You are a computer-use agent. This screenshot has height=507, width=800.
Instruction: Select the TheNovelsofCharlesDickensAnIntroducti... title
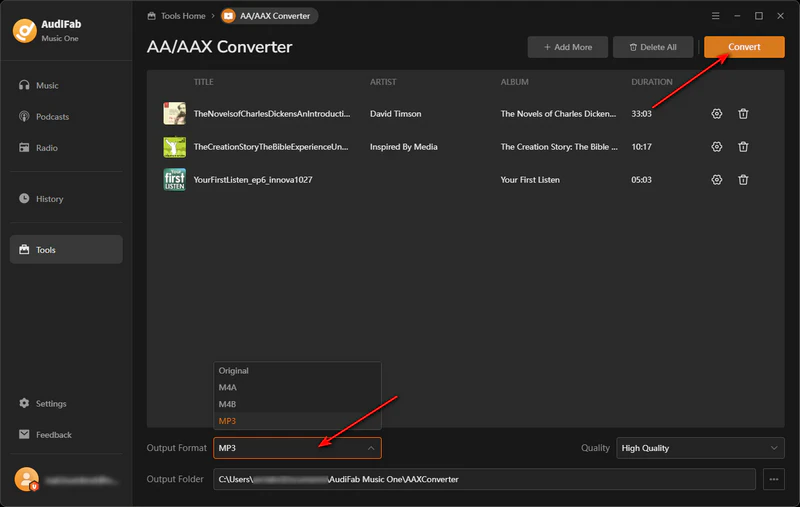pos(272,114)
